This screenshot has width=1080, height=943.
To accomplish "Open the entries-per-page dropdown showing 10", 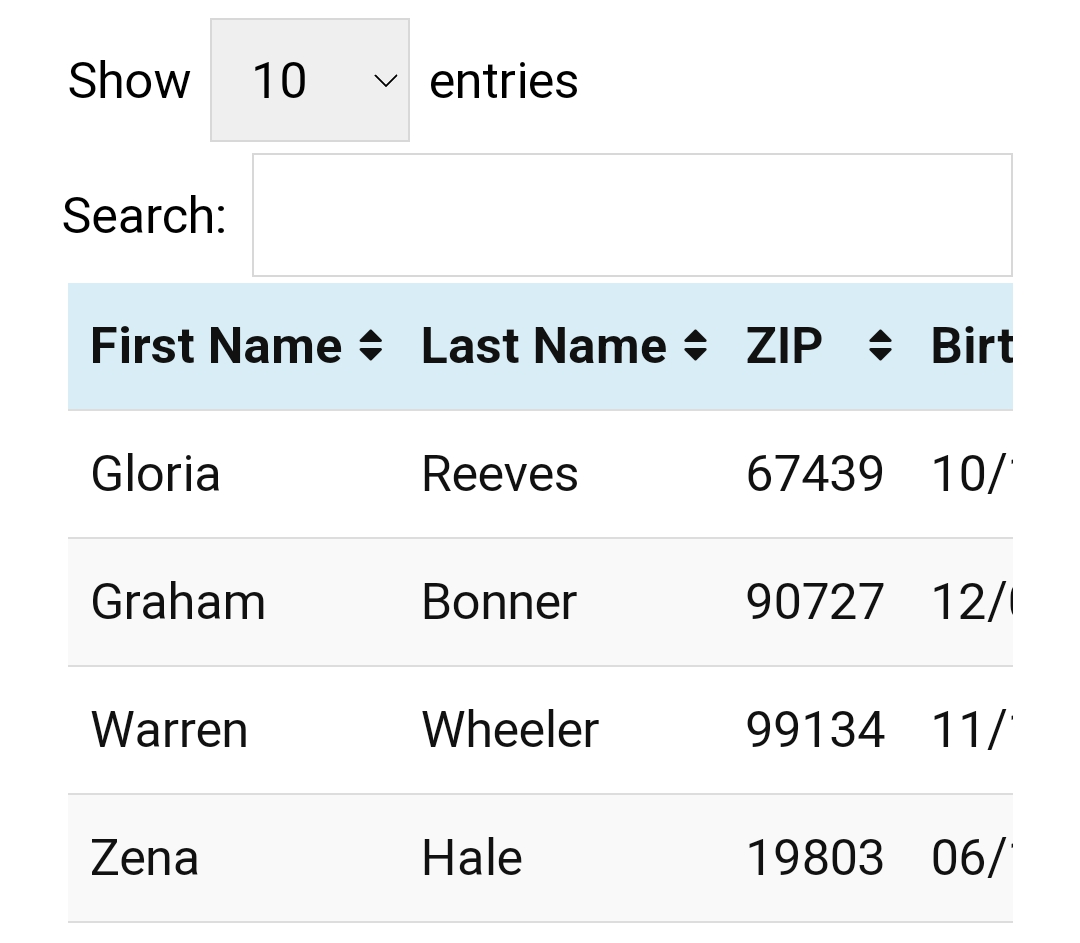I will coord(309,81).
